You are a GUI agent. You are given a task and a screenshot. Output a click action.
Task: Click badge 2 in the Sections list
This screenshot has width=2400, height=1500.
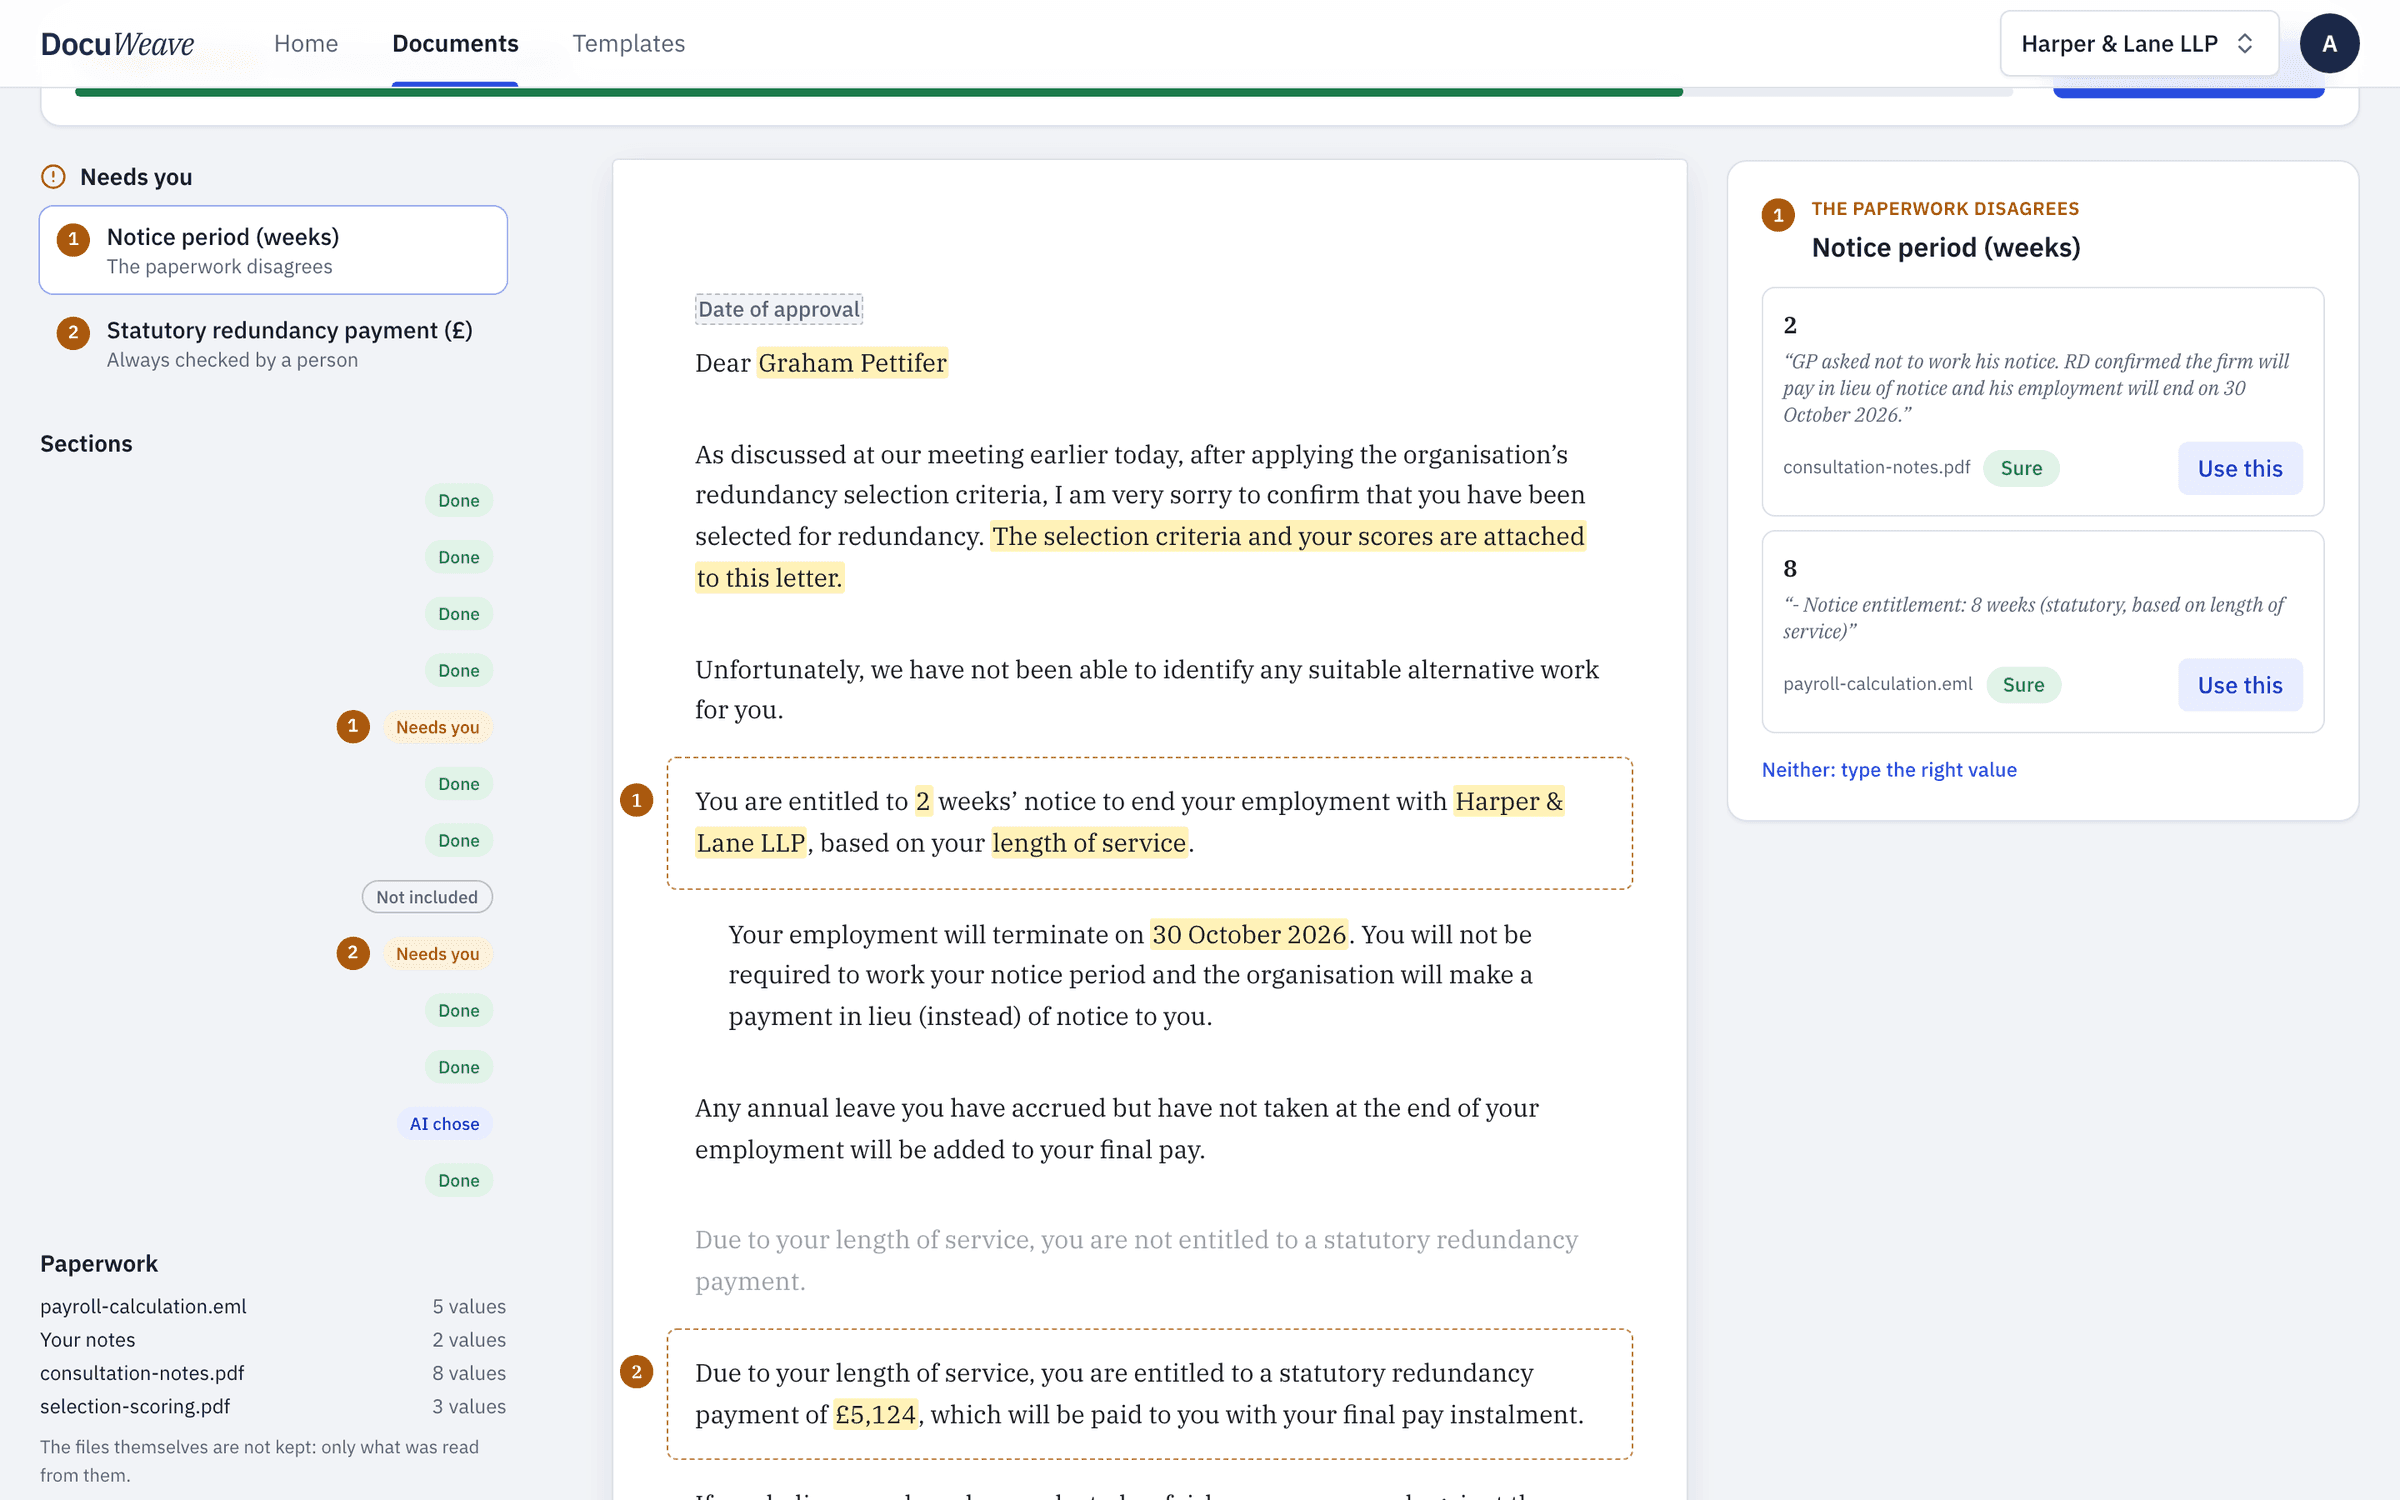352,953
